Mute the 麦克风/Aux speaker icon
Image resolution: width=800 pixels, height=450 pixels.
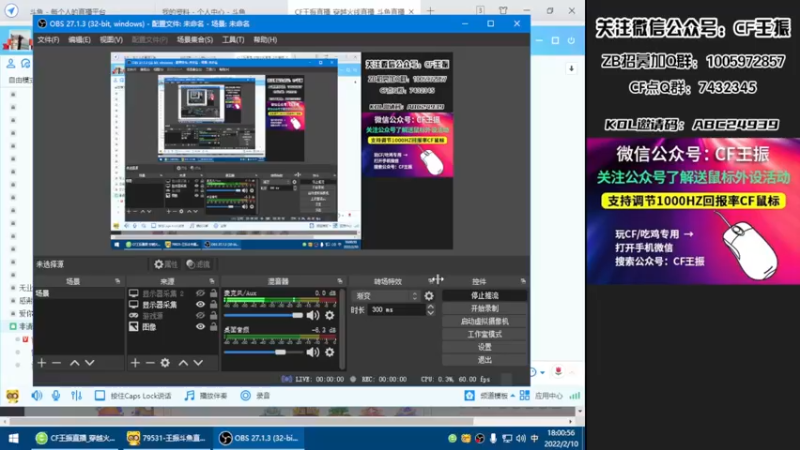tap(313, 315)
